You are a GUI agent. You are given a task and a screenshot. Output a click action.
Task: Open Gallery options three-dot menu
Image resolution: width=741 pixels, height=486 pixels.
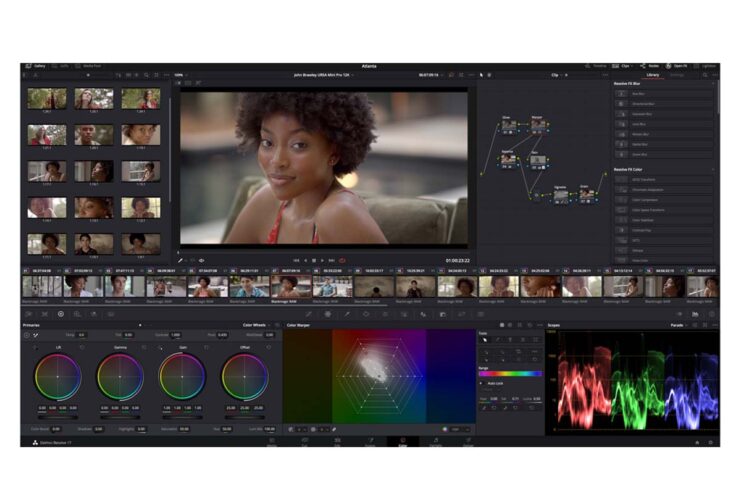[x=166, y=75]
